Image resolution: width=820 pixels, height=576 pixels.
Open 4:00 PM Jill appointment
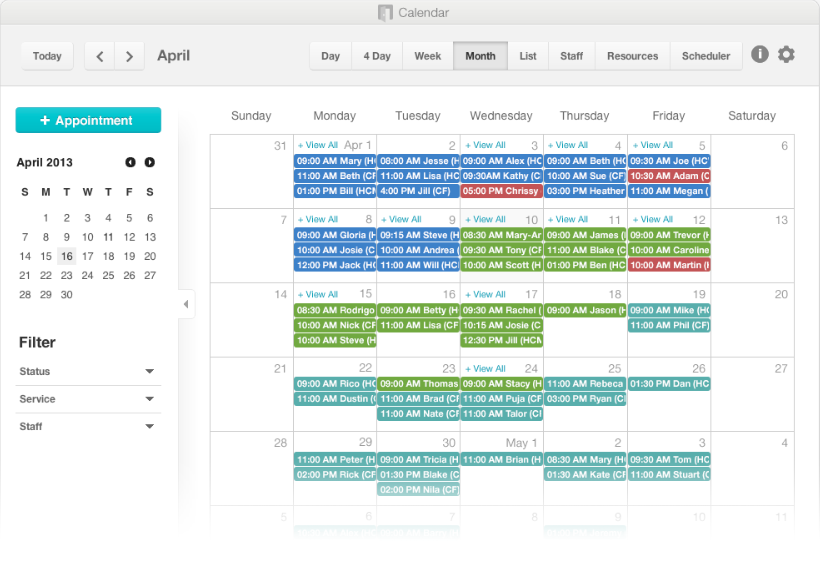tap(418, 191)
